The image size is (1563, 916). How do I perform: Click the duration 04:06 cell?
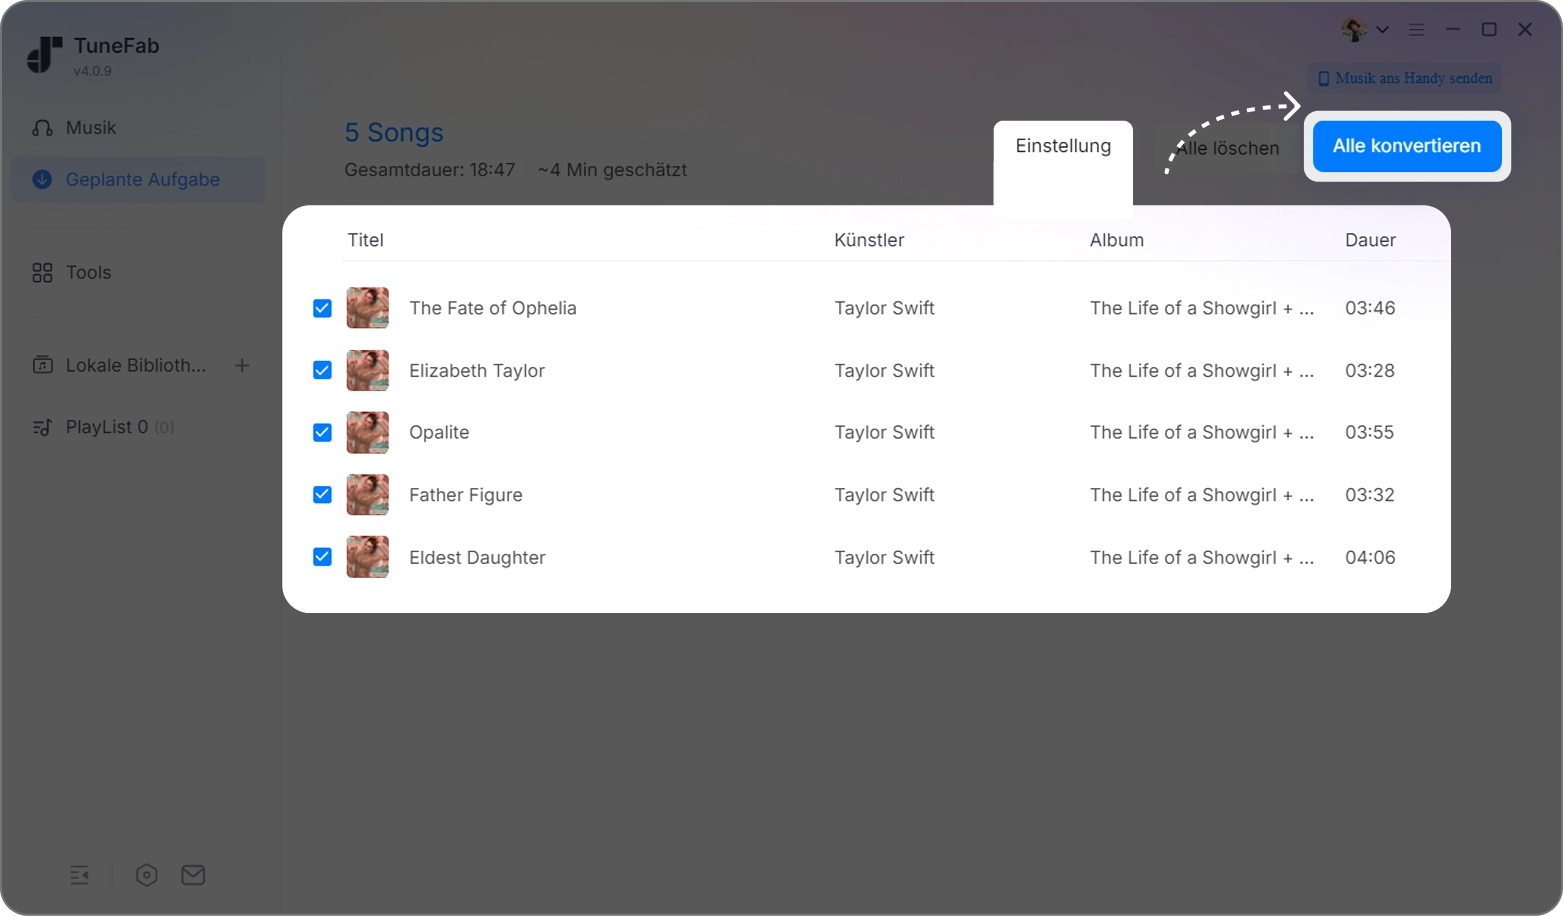point(1370,558)
